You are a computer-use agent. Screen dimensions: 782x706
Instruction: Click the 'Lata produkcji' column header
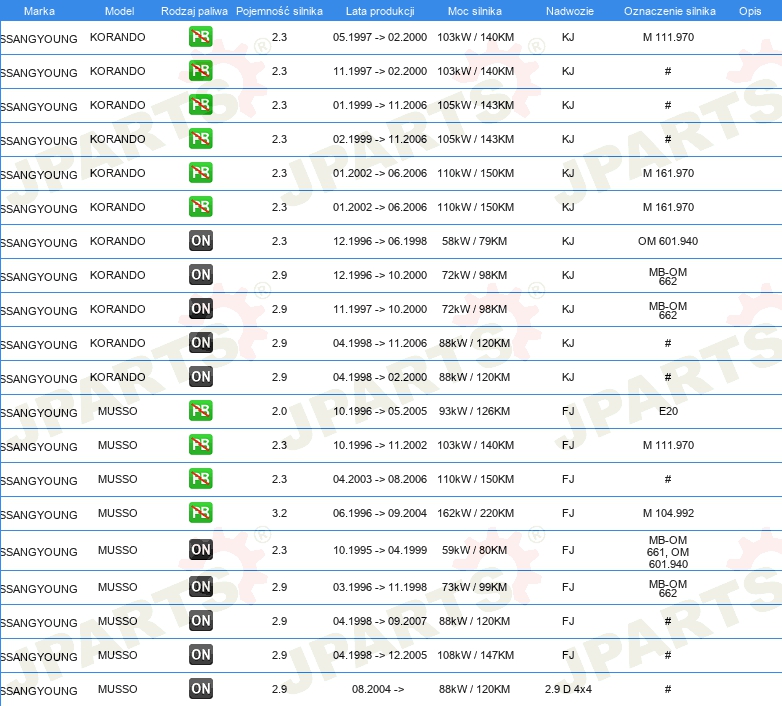[379, 10]
